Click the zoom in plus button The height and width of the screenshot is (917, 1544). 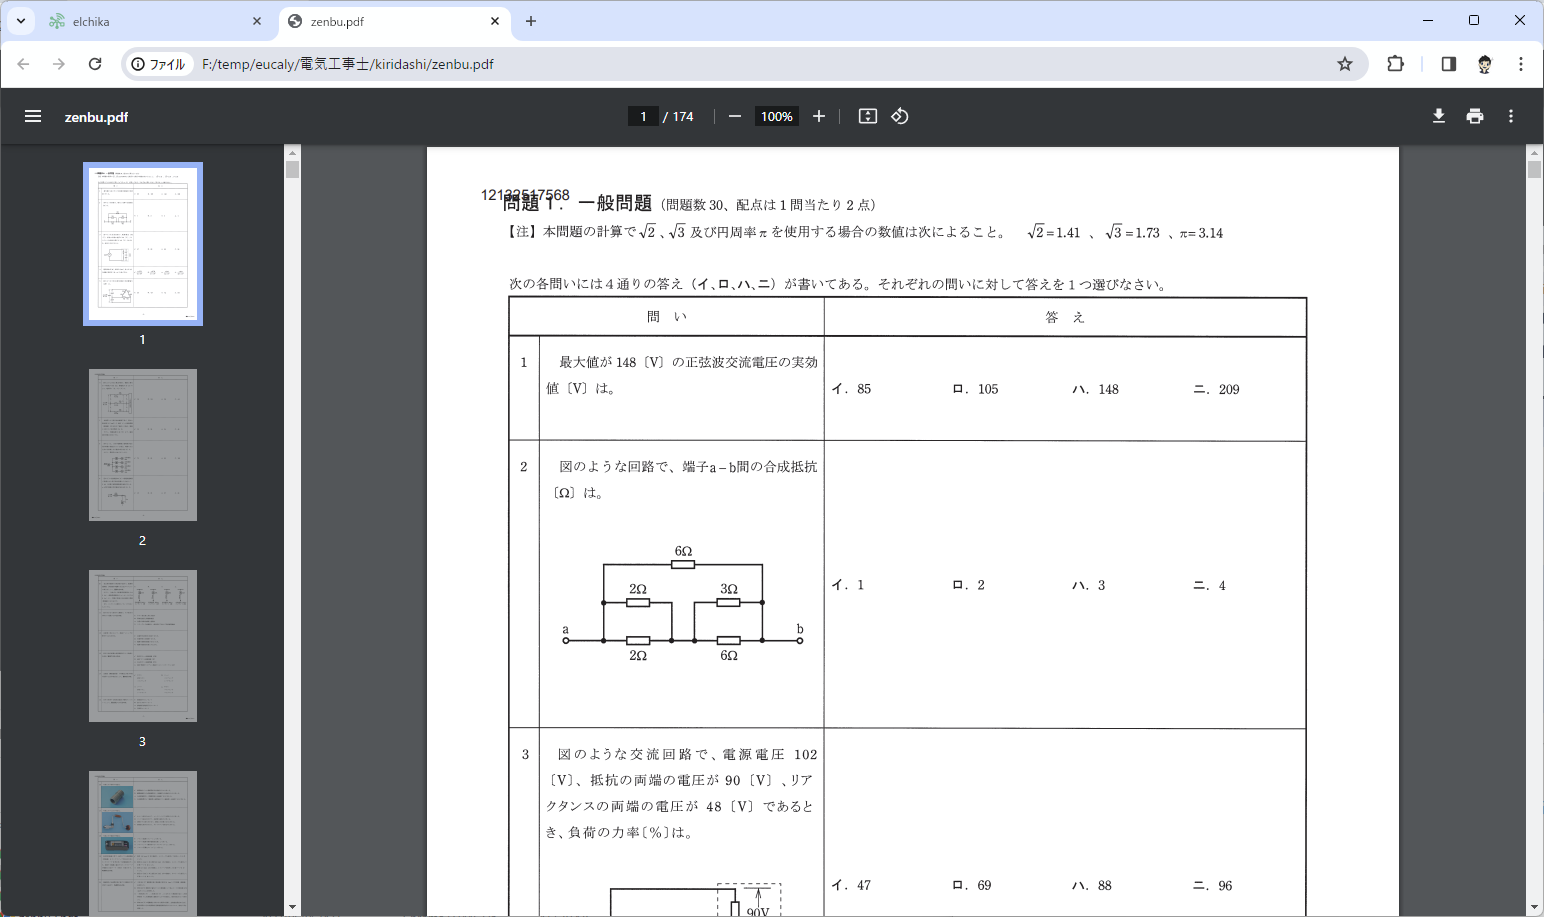pyautogui.click(x=819, y=116)
